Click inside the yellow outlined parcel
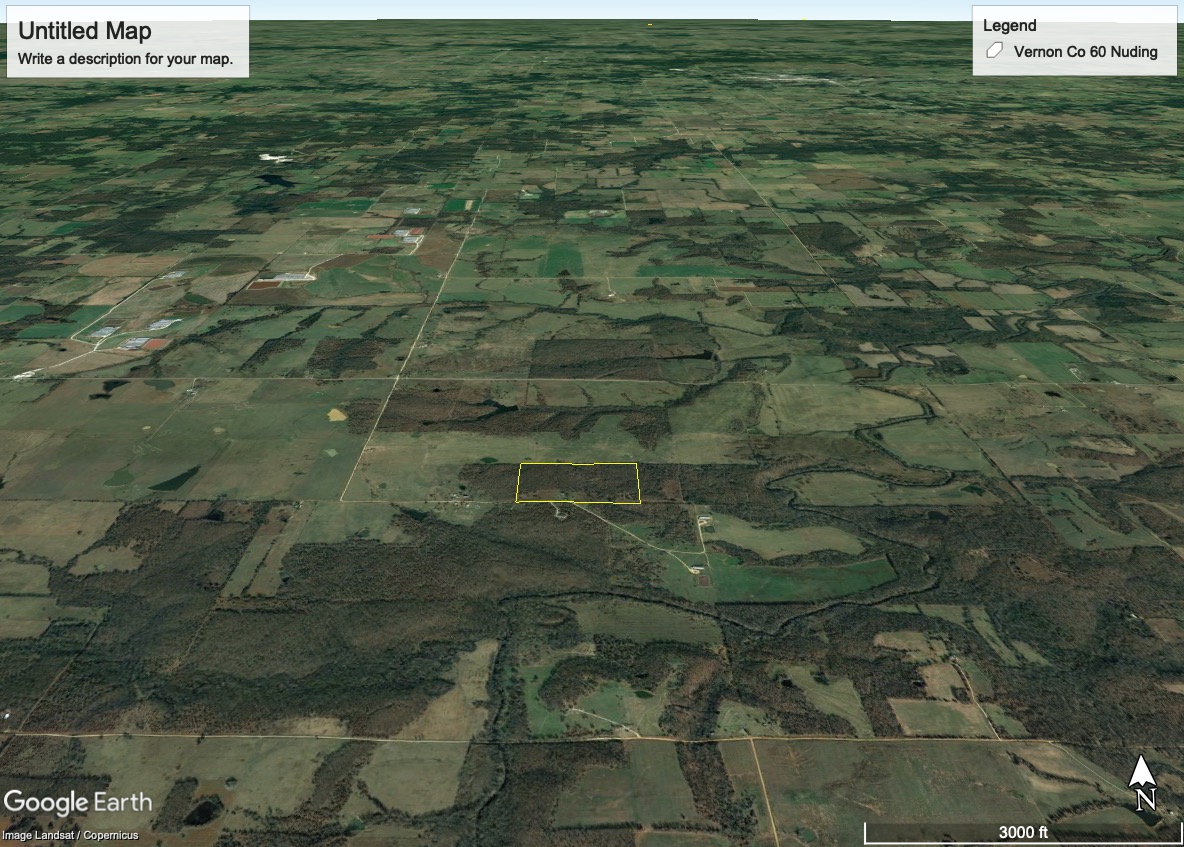1184x847 pixels. click(x=578, y=484)
